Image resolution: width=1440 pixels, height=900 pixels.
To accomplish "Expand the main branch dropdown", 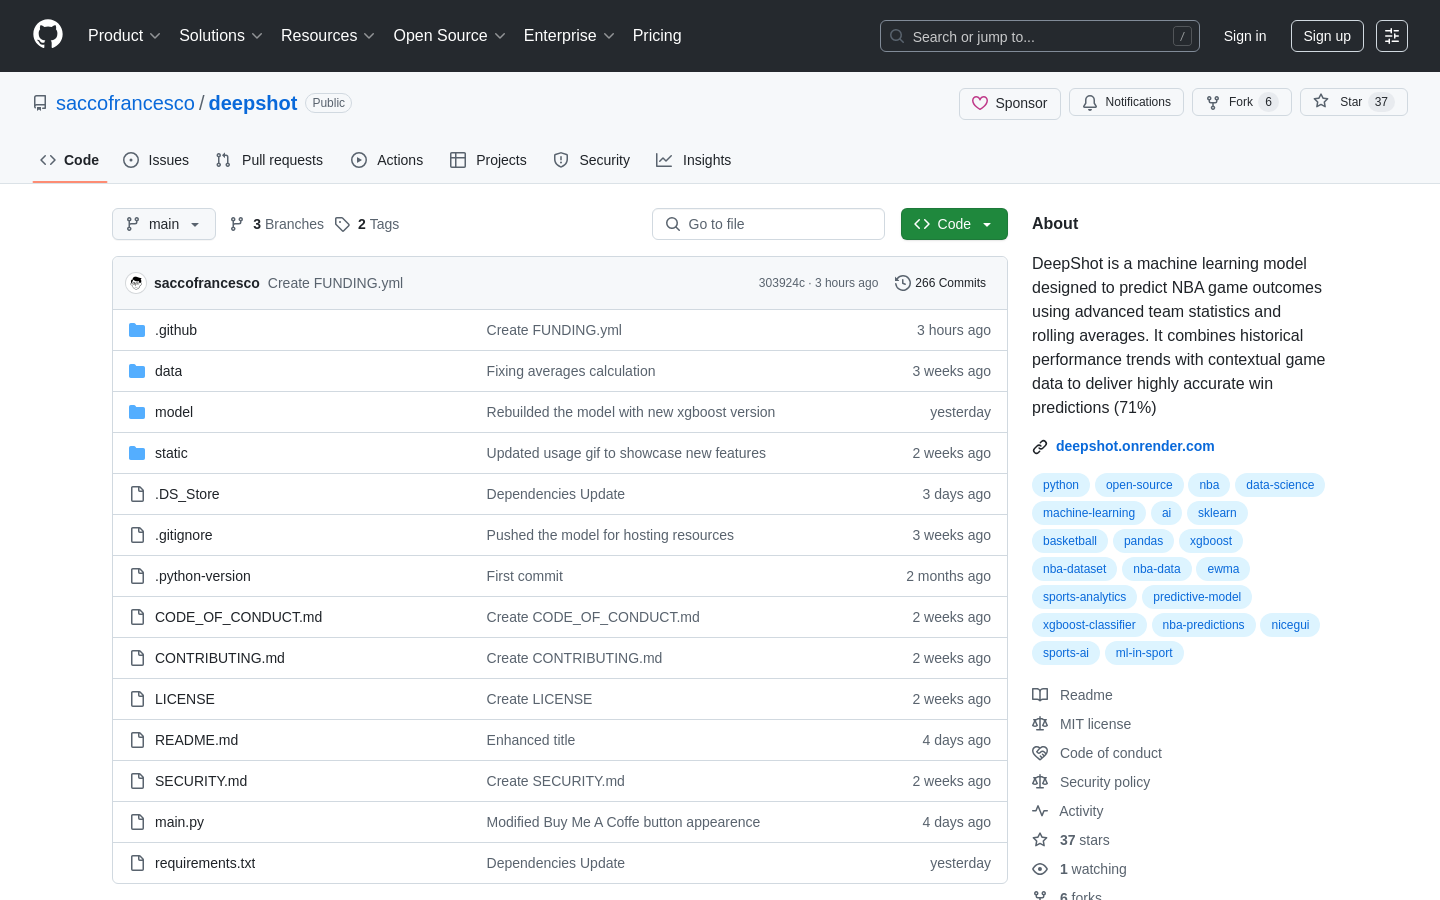I will coord(164,224).
